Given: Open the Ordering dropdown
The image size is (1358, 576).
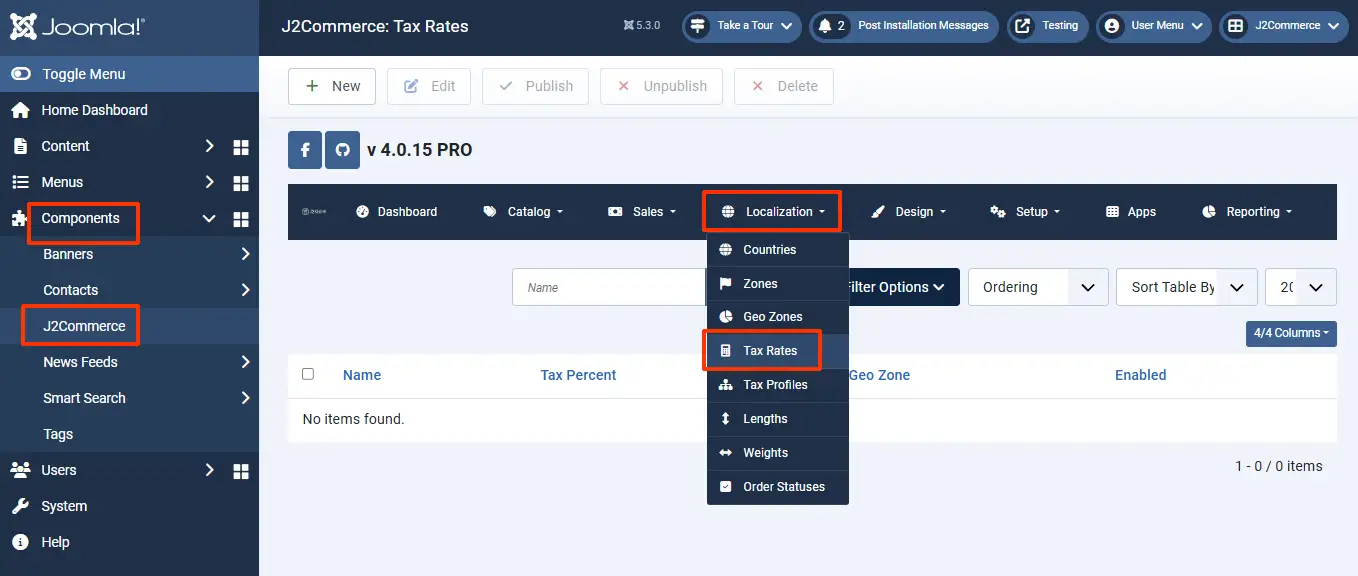Looking at the screenshot, I should tap(1038, 287).
